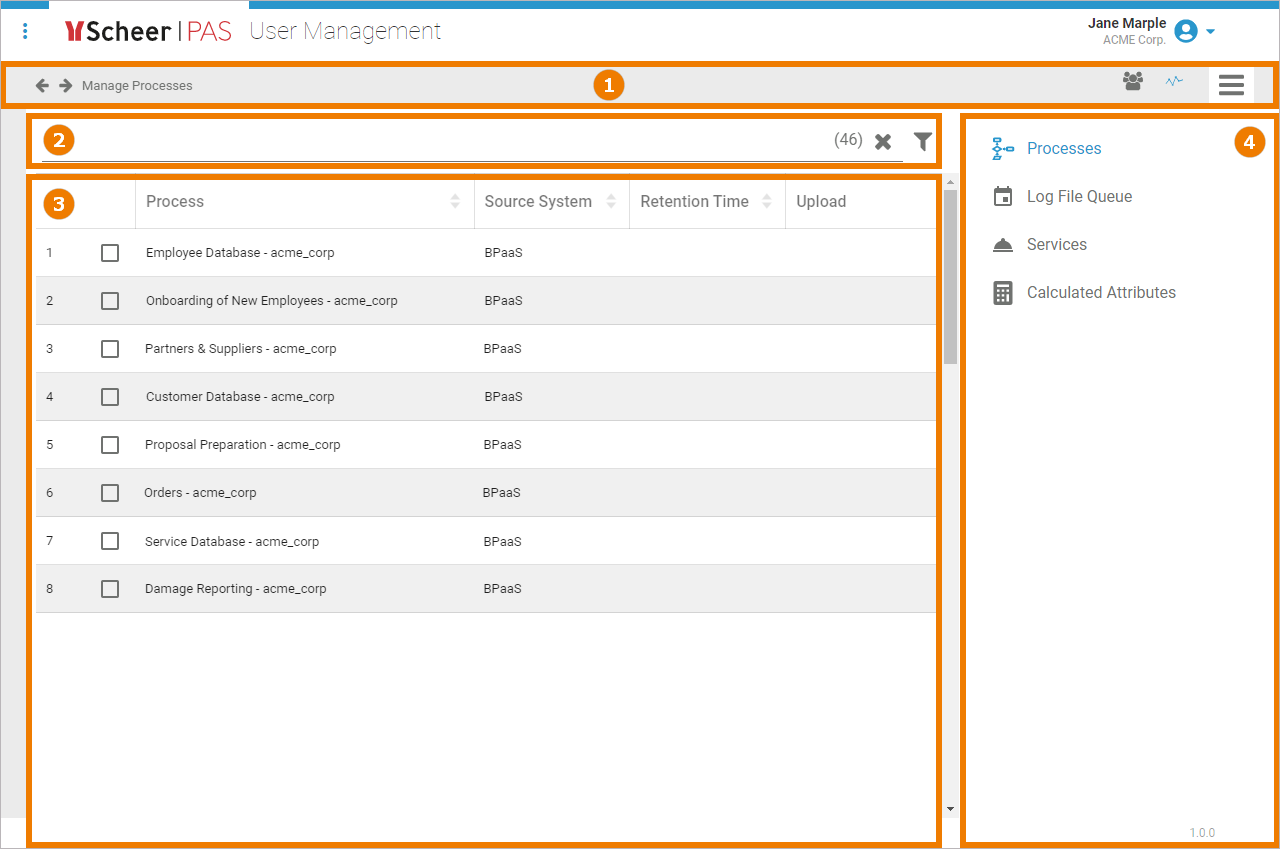Click the pulse monitoring icon

point(1174,82)
